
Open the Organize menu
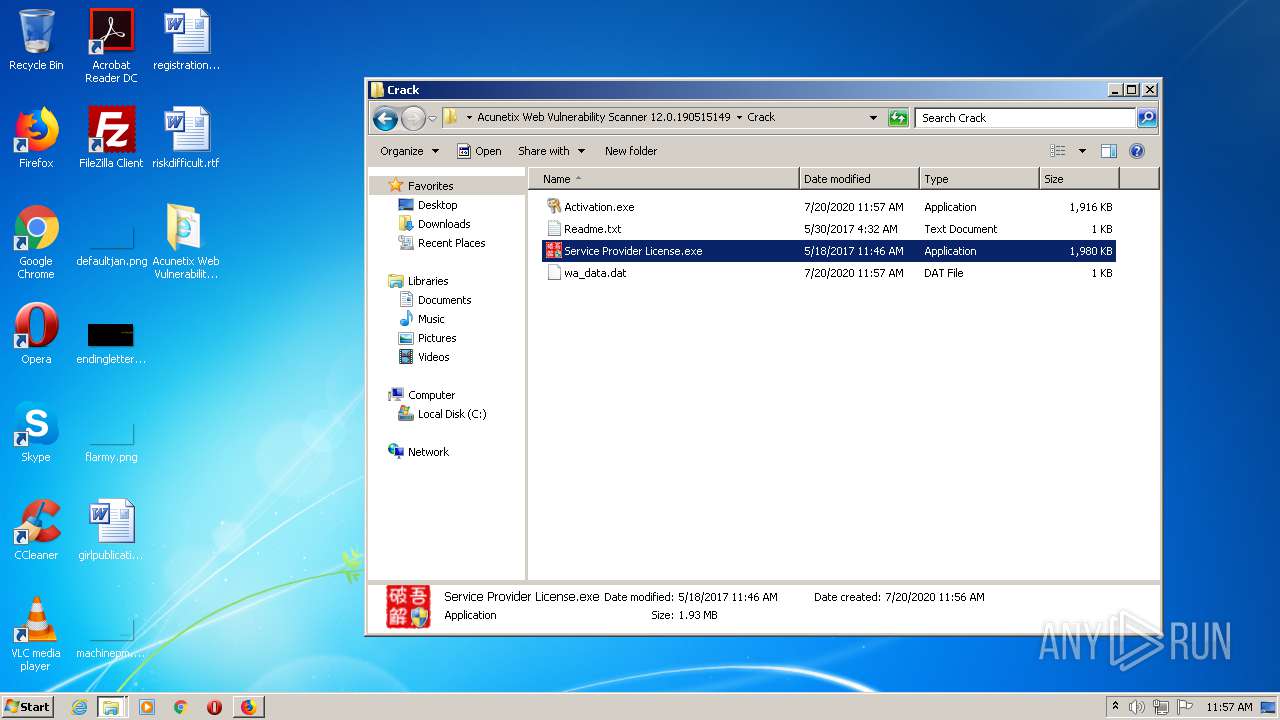coord(409,151)
